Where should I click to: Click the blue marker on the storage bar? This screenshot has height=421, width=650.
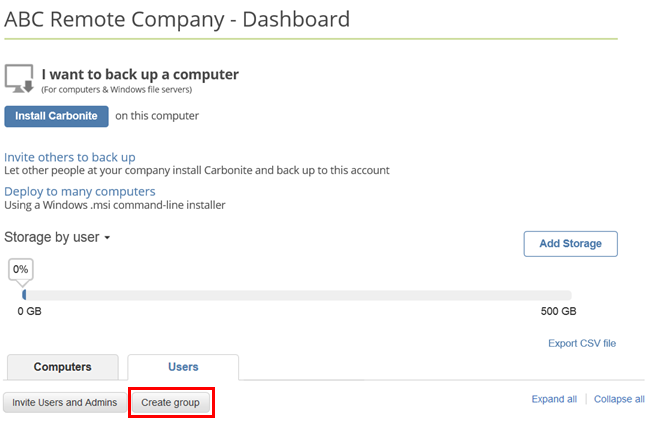click(23, 295)
